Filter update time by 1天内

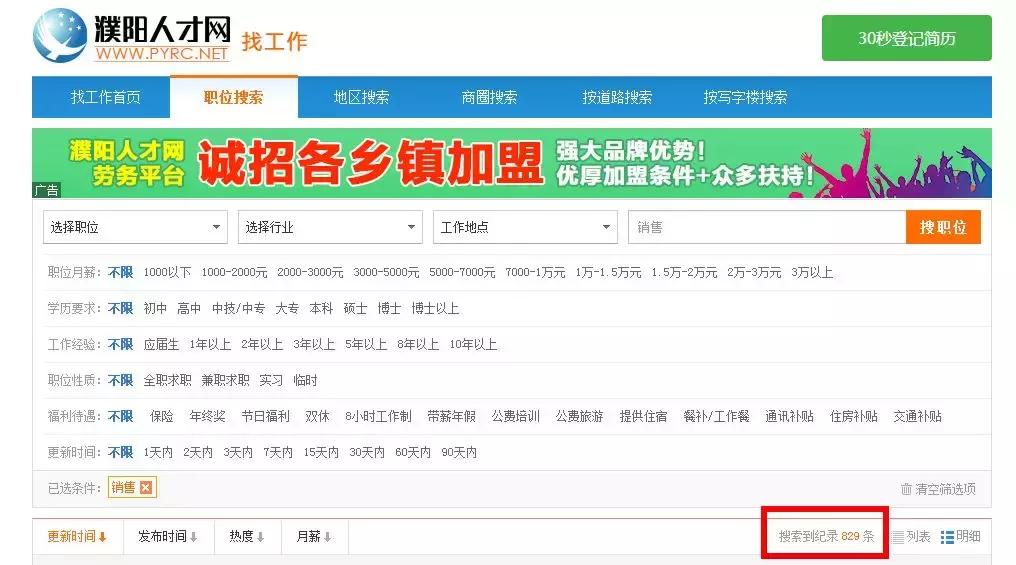pyautogui.click(x=158, y=452)
